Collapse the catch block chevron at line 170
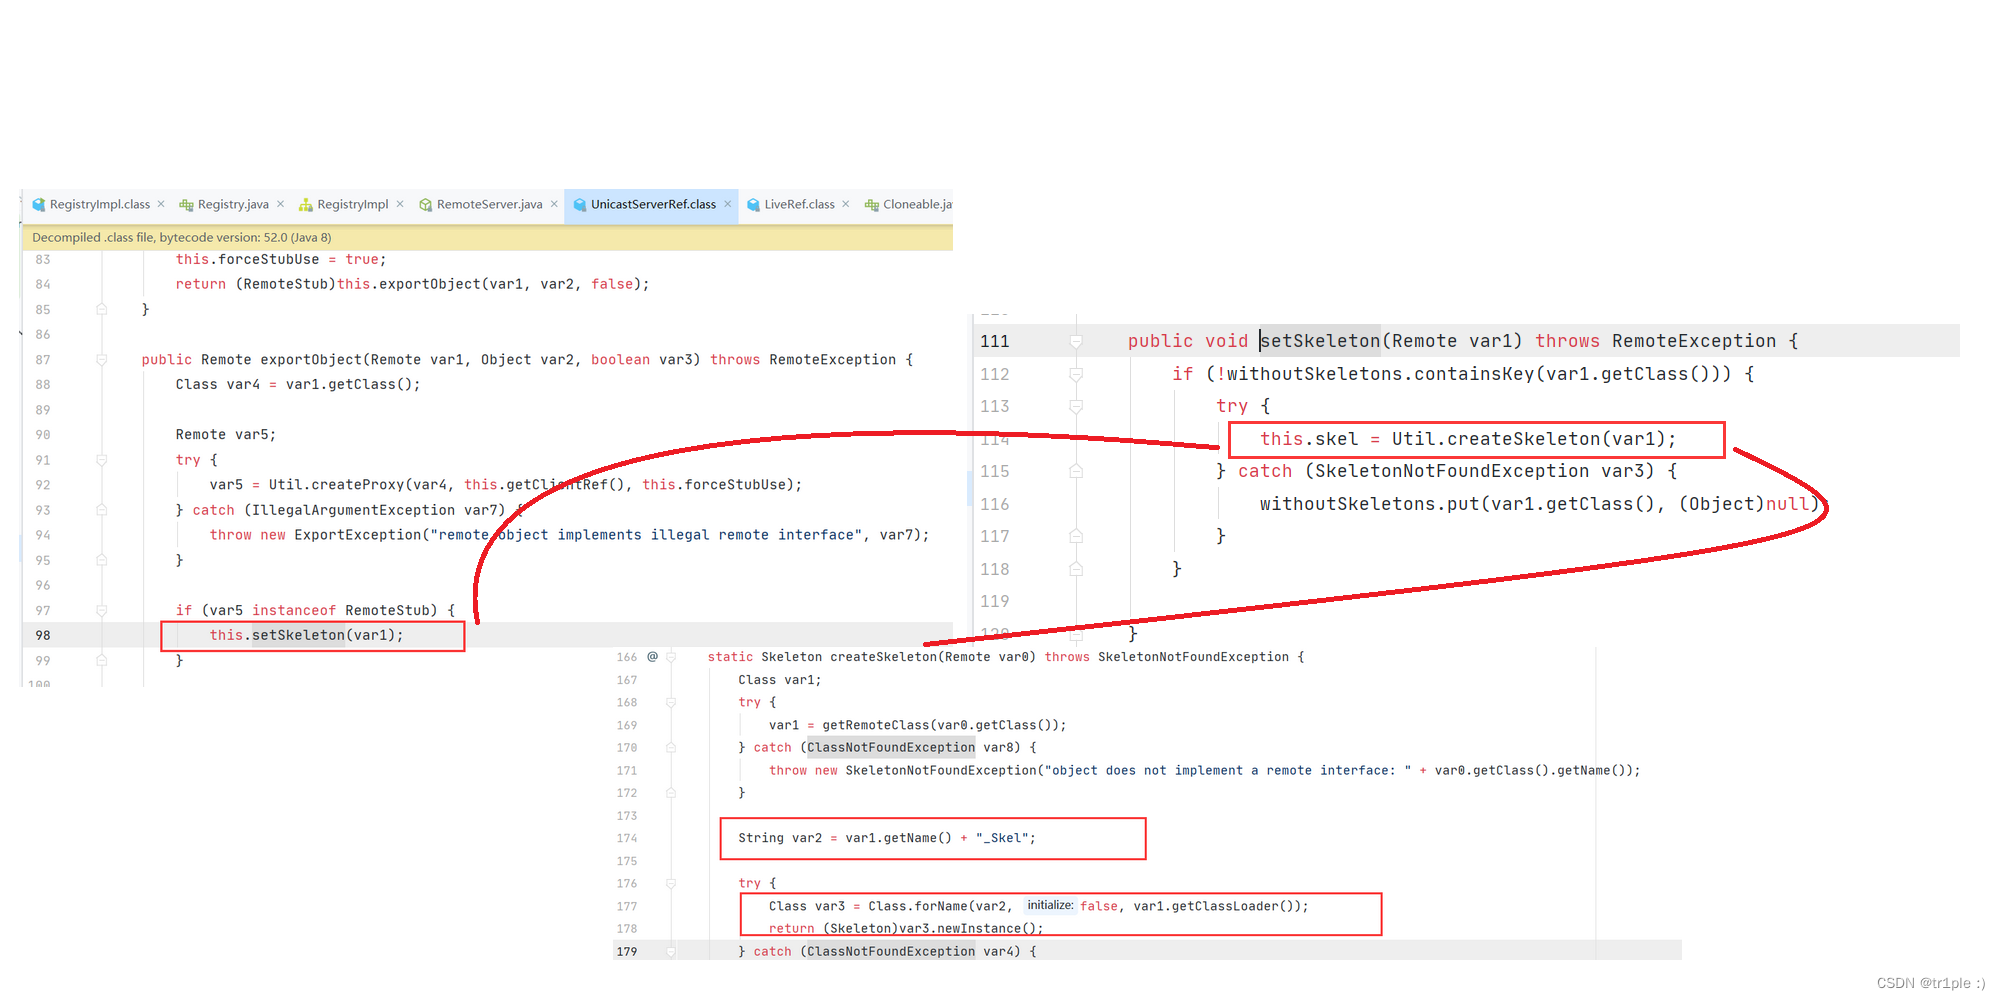The image size is (2000, 1000). pyautogui.click(x=671, y=747)
